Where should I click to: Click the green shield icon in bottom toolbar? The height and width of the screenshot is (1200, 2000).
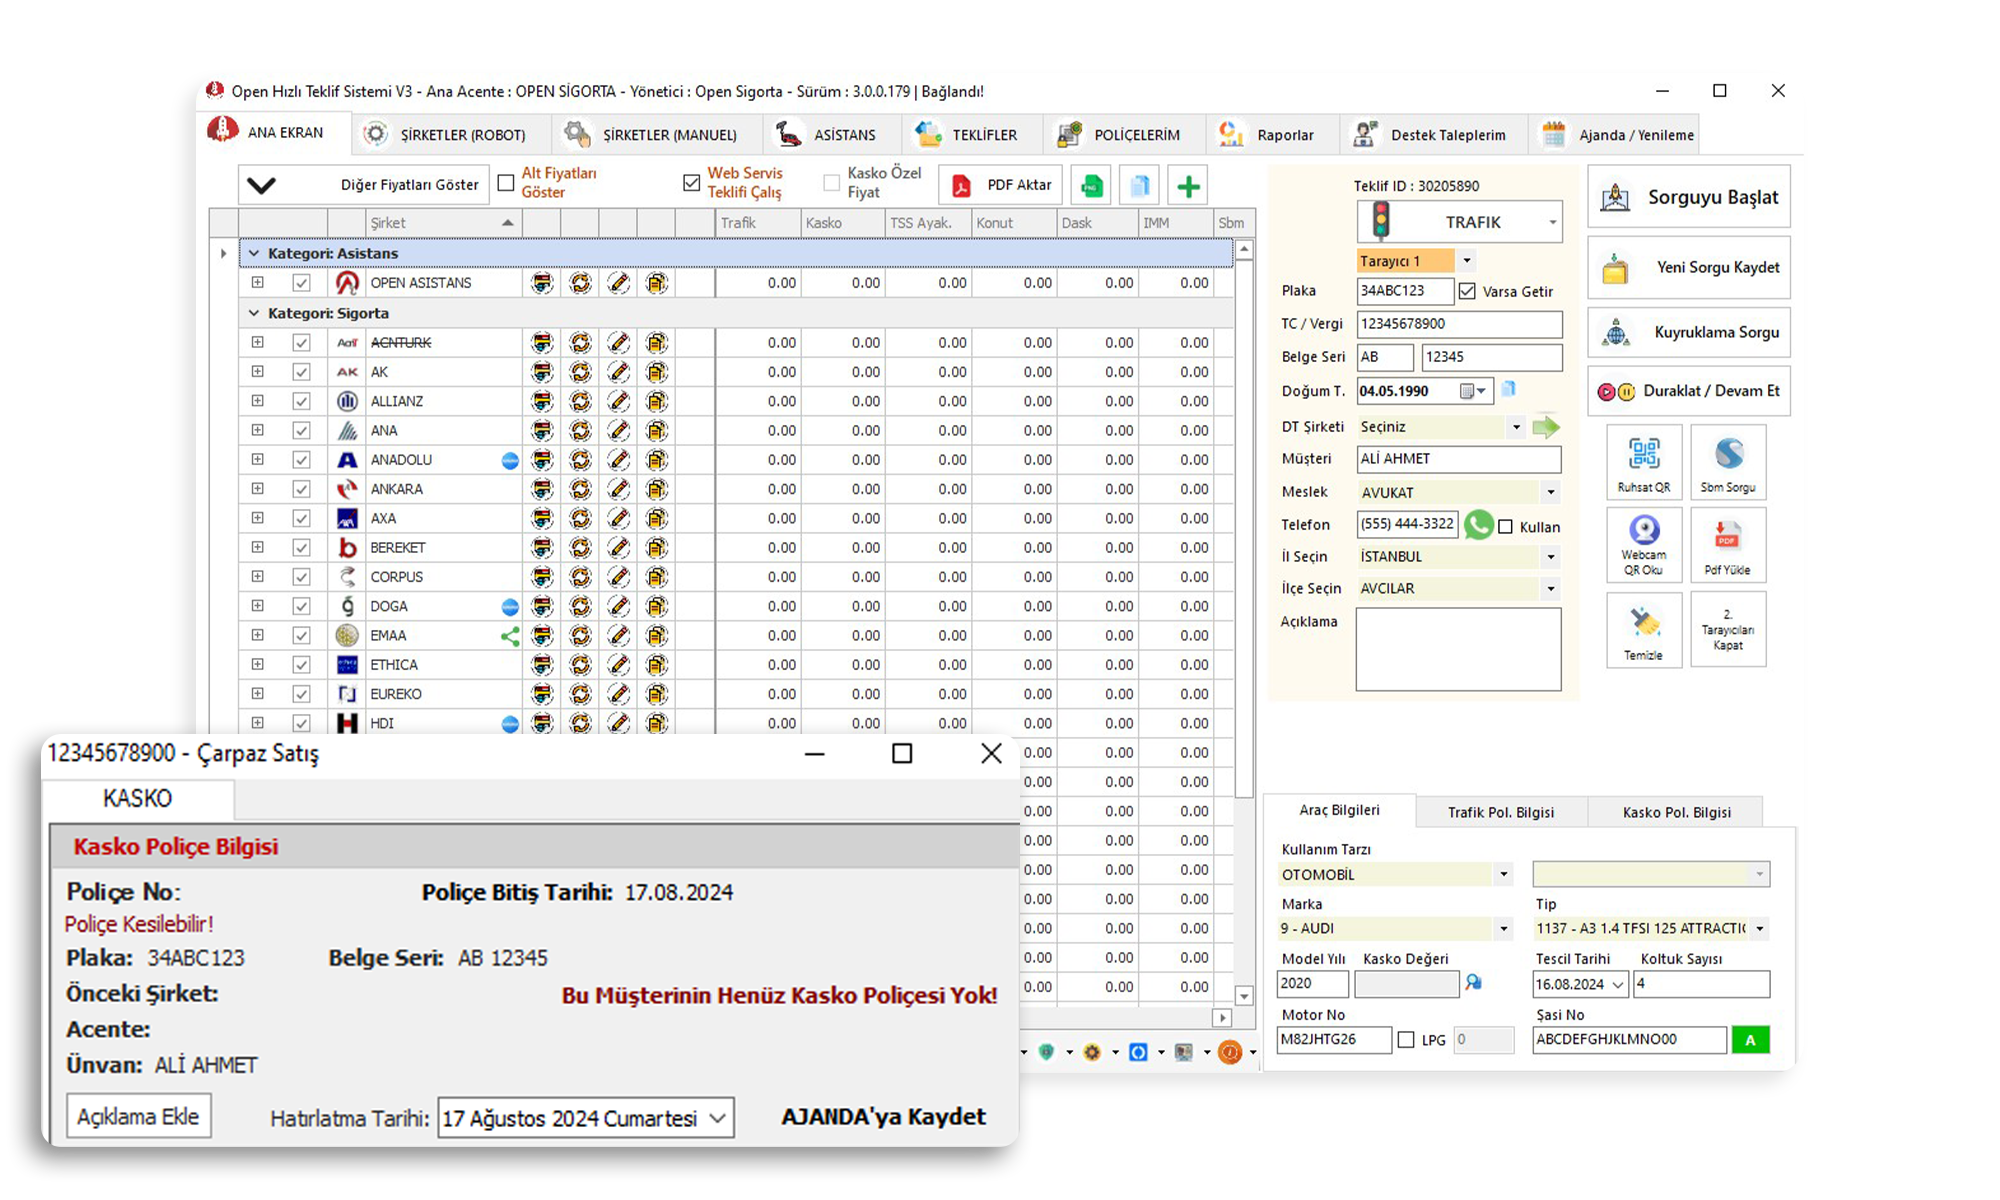pos(1047,1052)
